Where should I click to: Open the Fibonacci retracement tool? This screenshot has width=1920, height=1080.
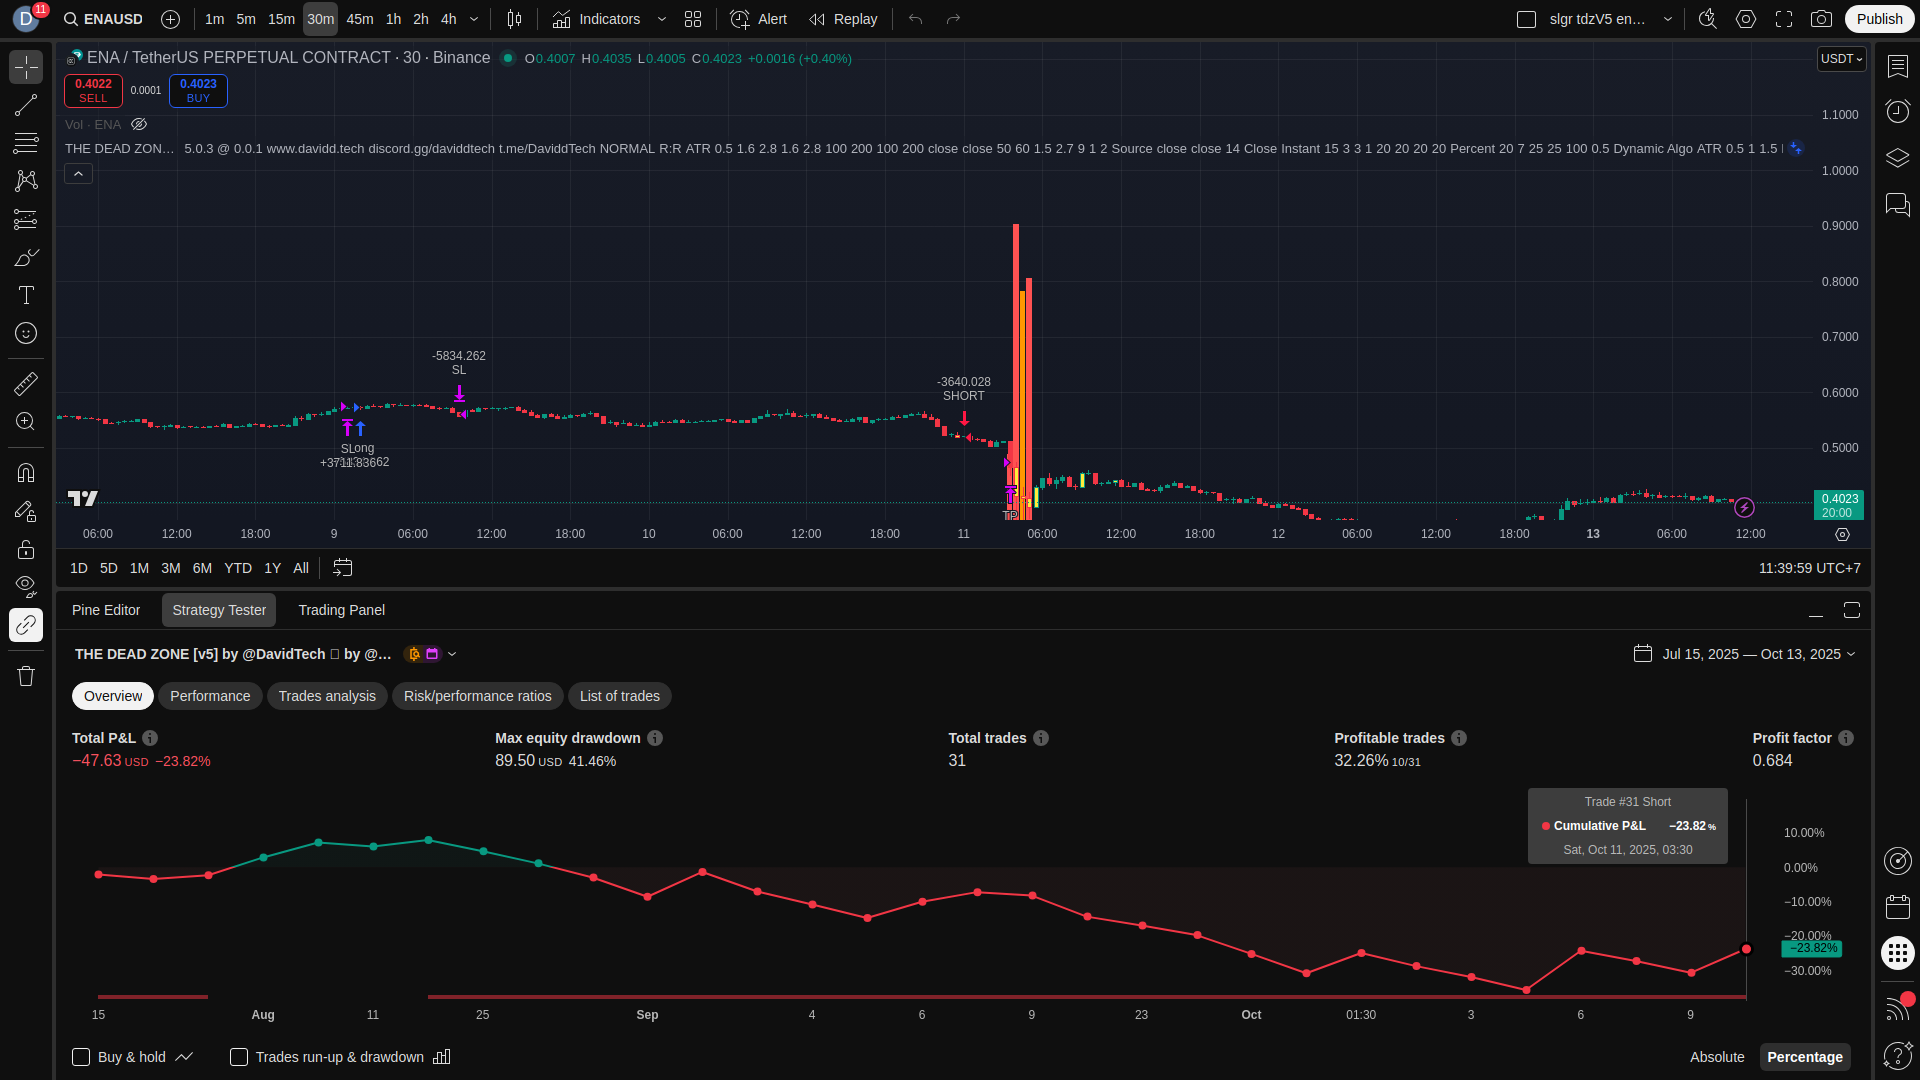[26, 143]
